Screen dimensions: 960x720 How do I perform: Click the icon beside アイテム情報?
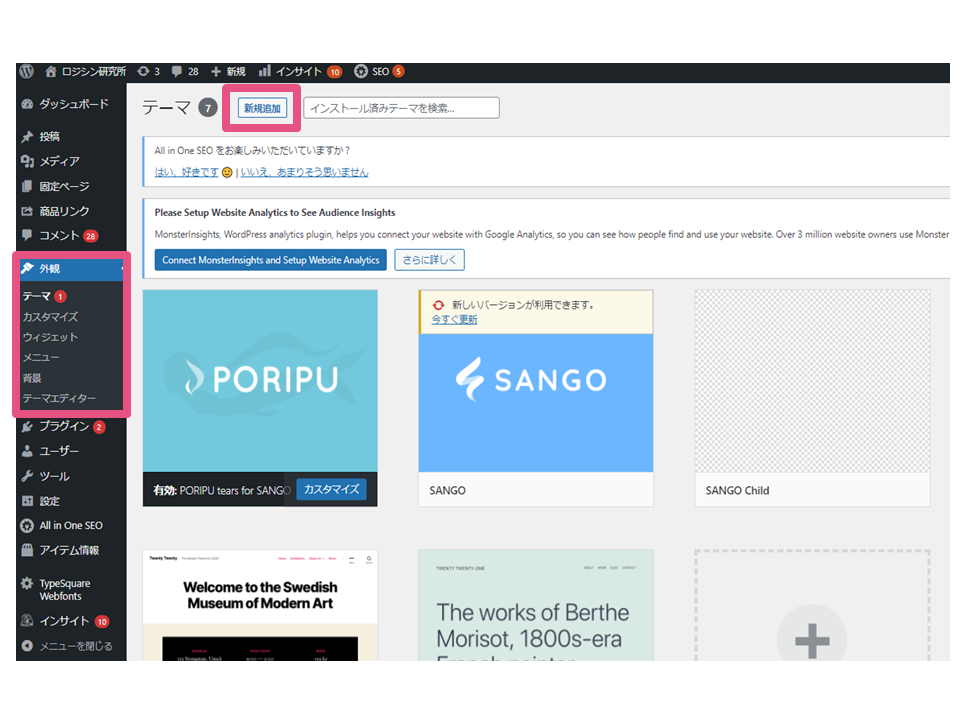(27, 550)
